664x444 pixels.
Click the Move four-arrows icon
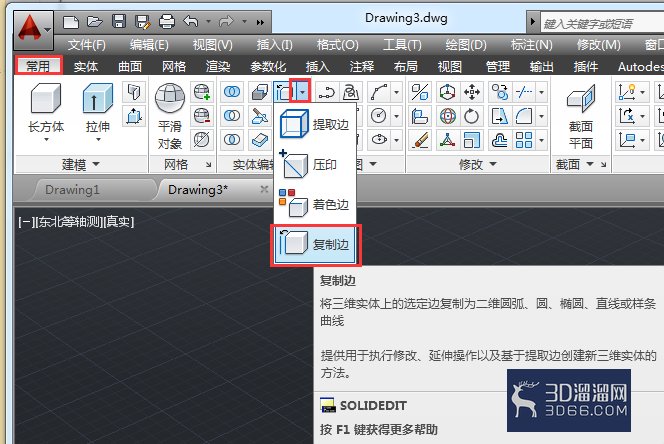pyautogui.click(x=472, y=92)
